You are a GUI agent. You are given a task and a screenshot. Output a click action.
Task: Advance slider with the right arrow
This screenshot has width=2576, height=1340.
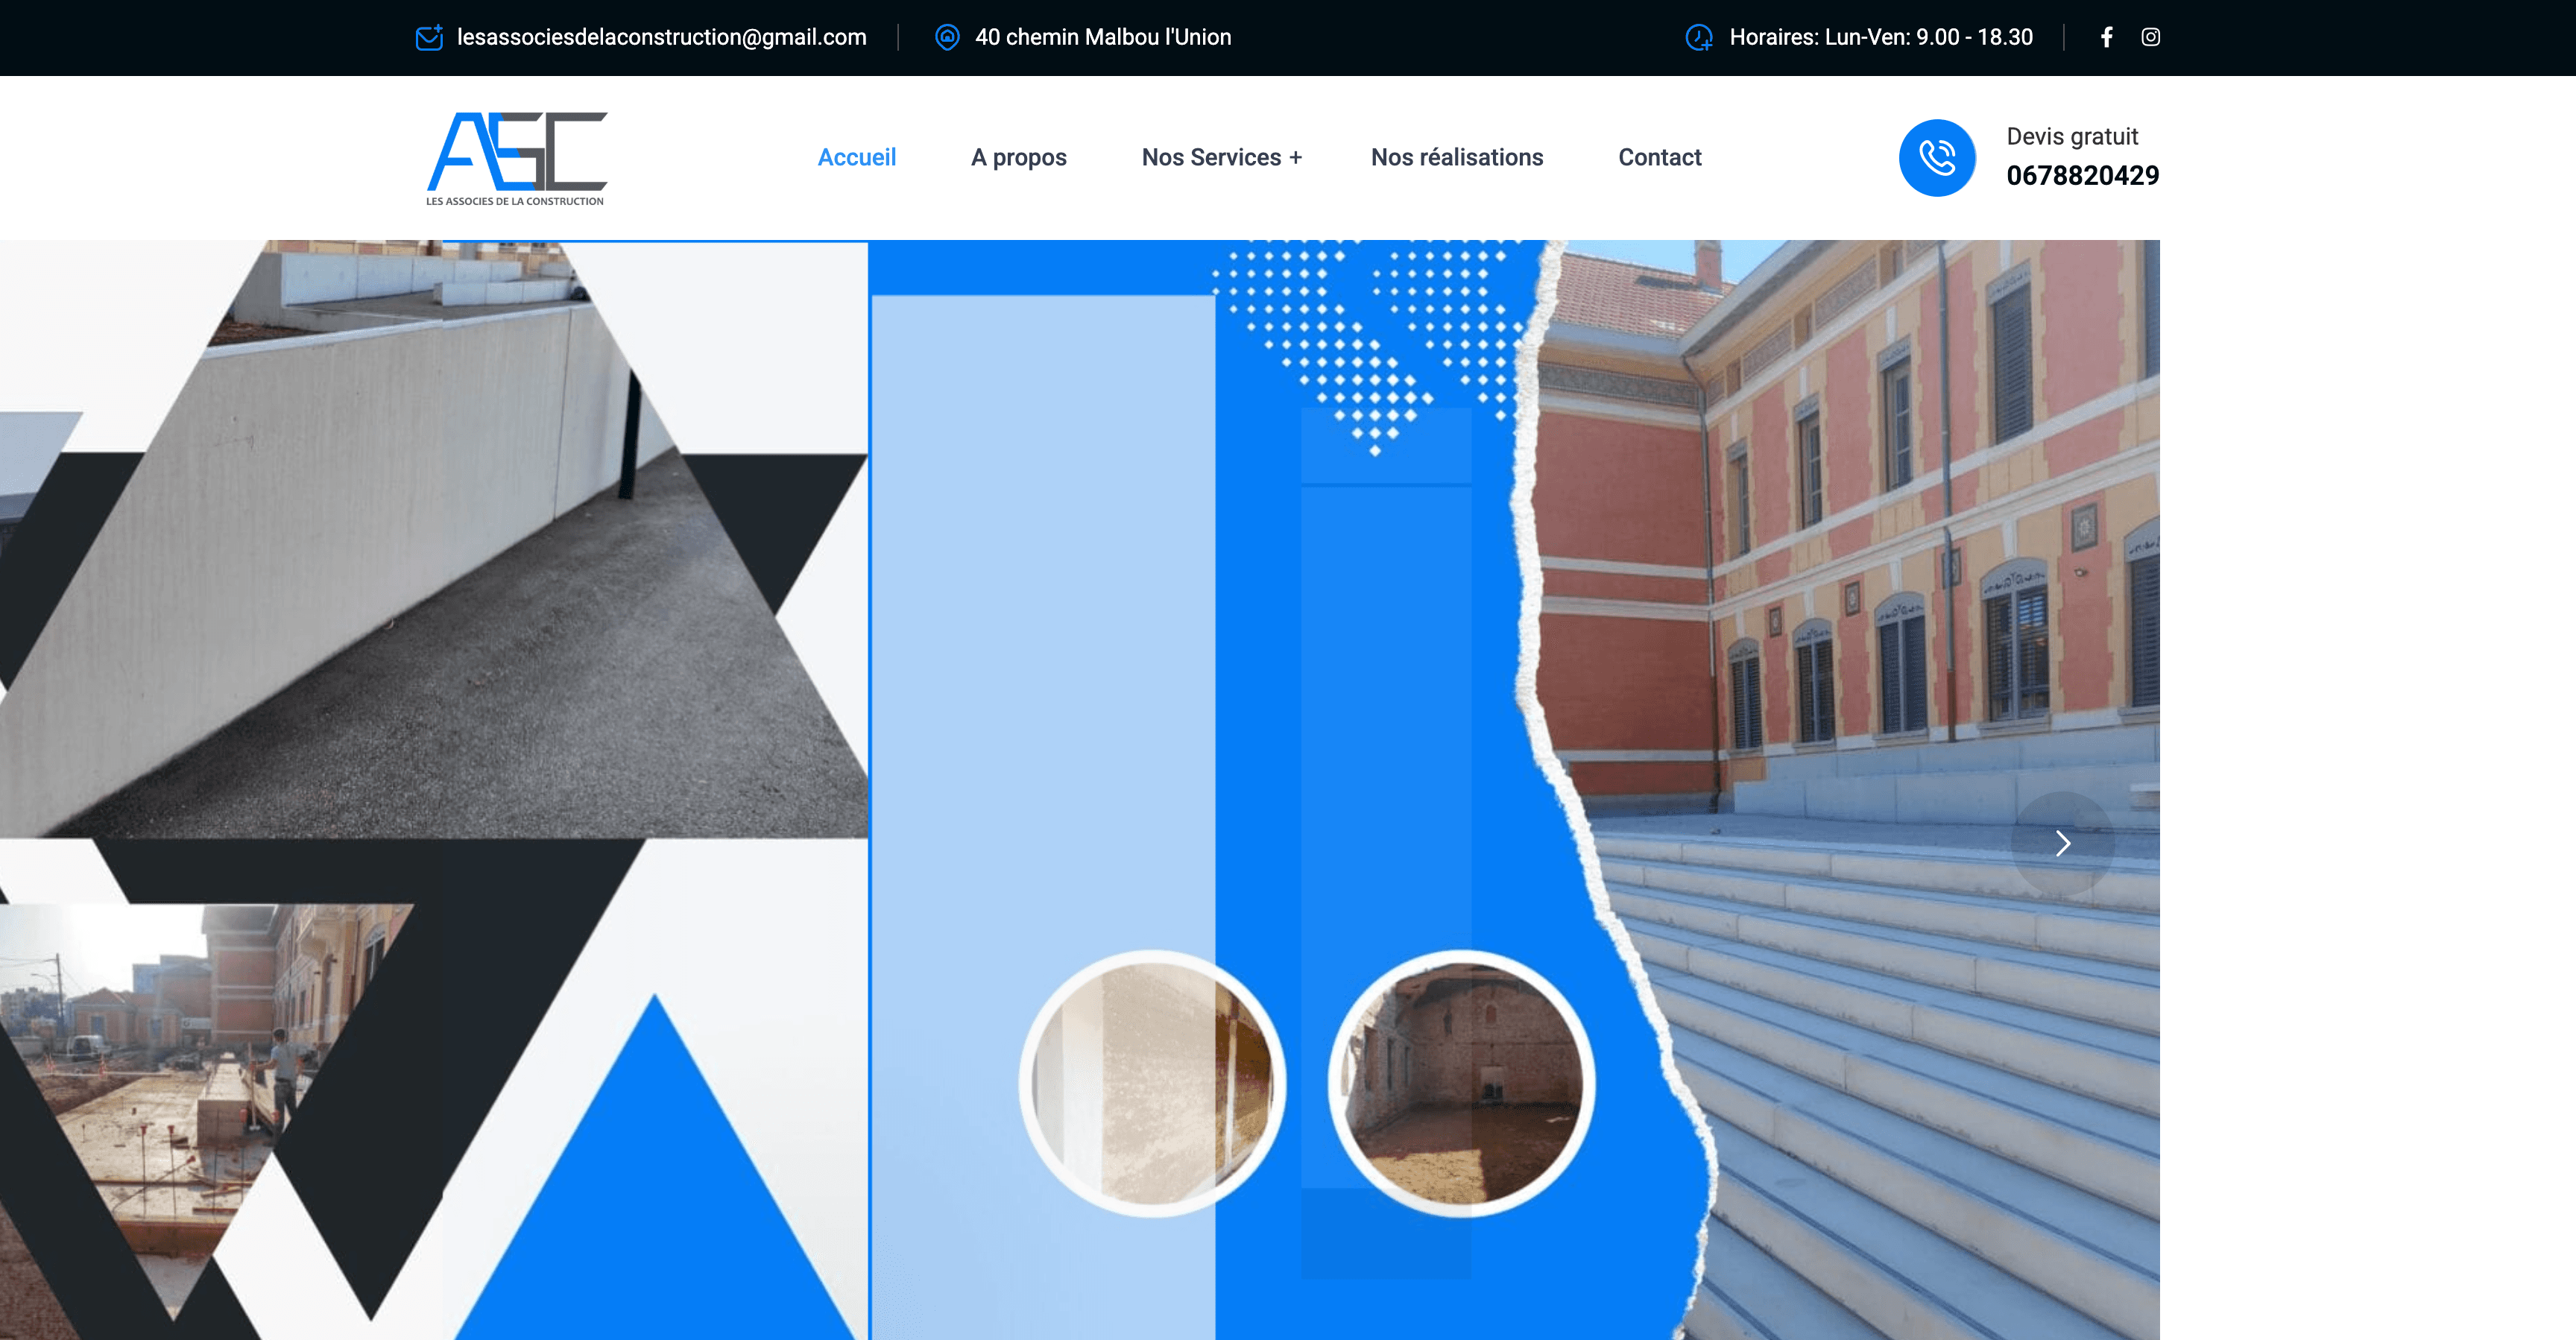2062,843
